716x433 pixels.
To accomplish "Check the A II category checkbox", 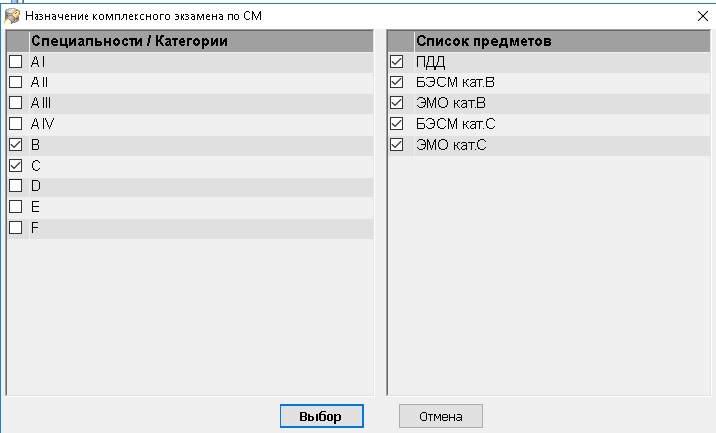I will [x=16, y=82].
